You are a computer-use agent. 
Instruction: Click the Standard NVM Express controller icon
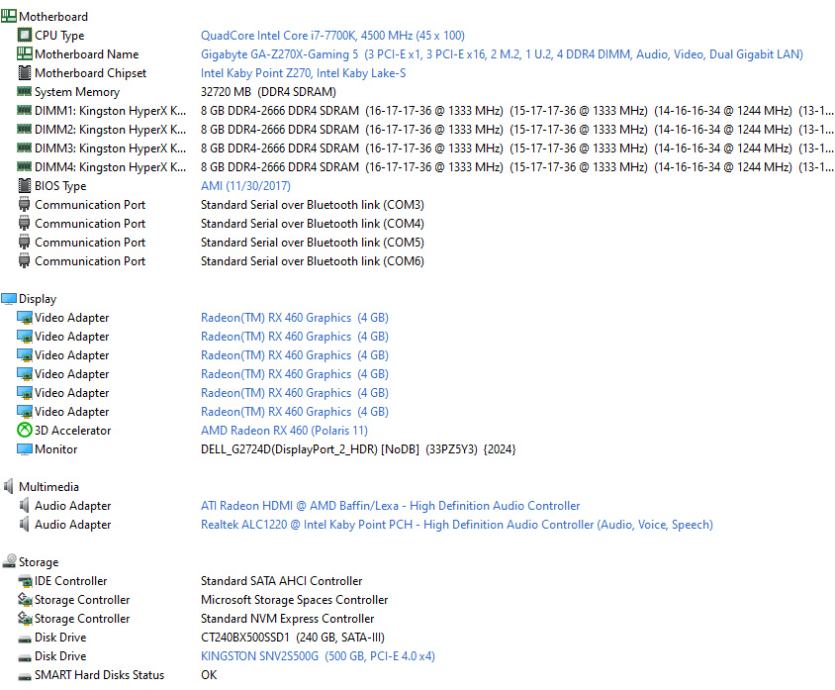pyautogui.click(x=24, y=618)
